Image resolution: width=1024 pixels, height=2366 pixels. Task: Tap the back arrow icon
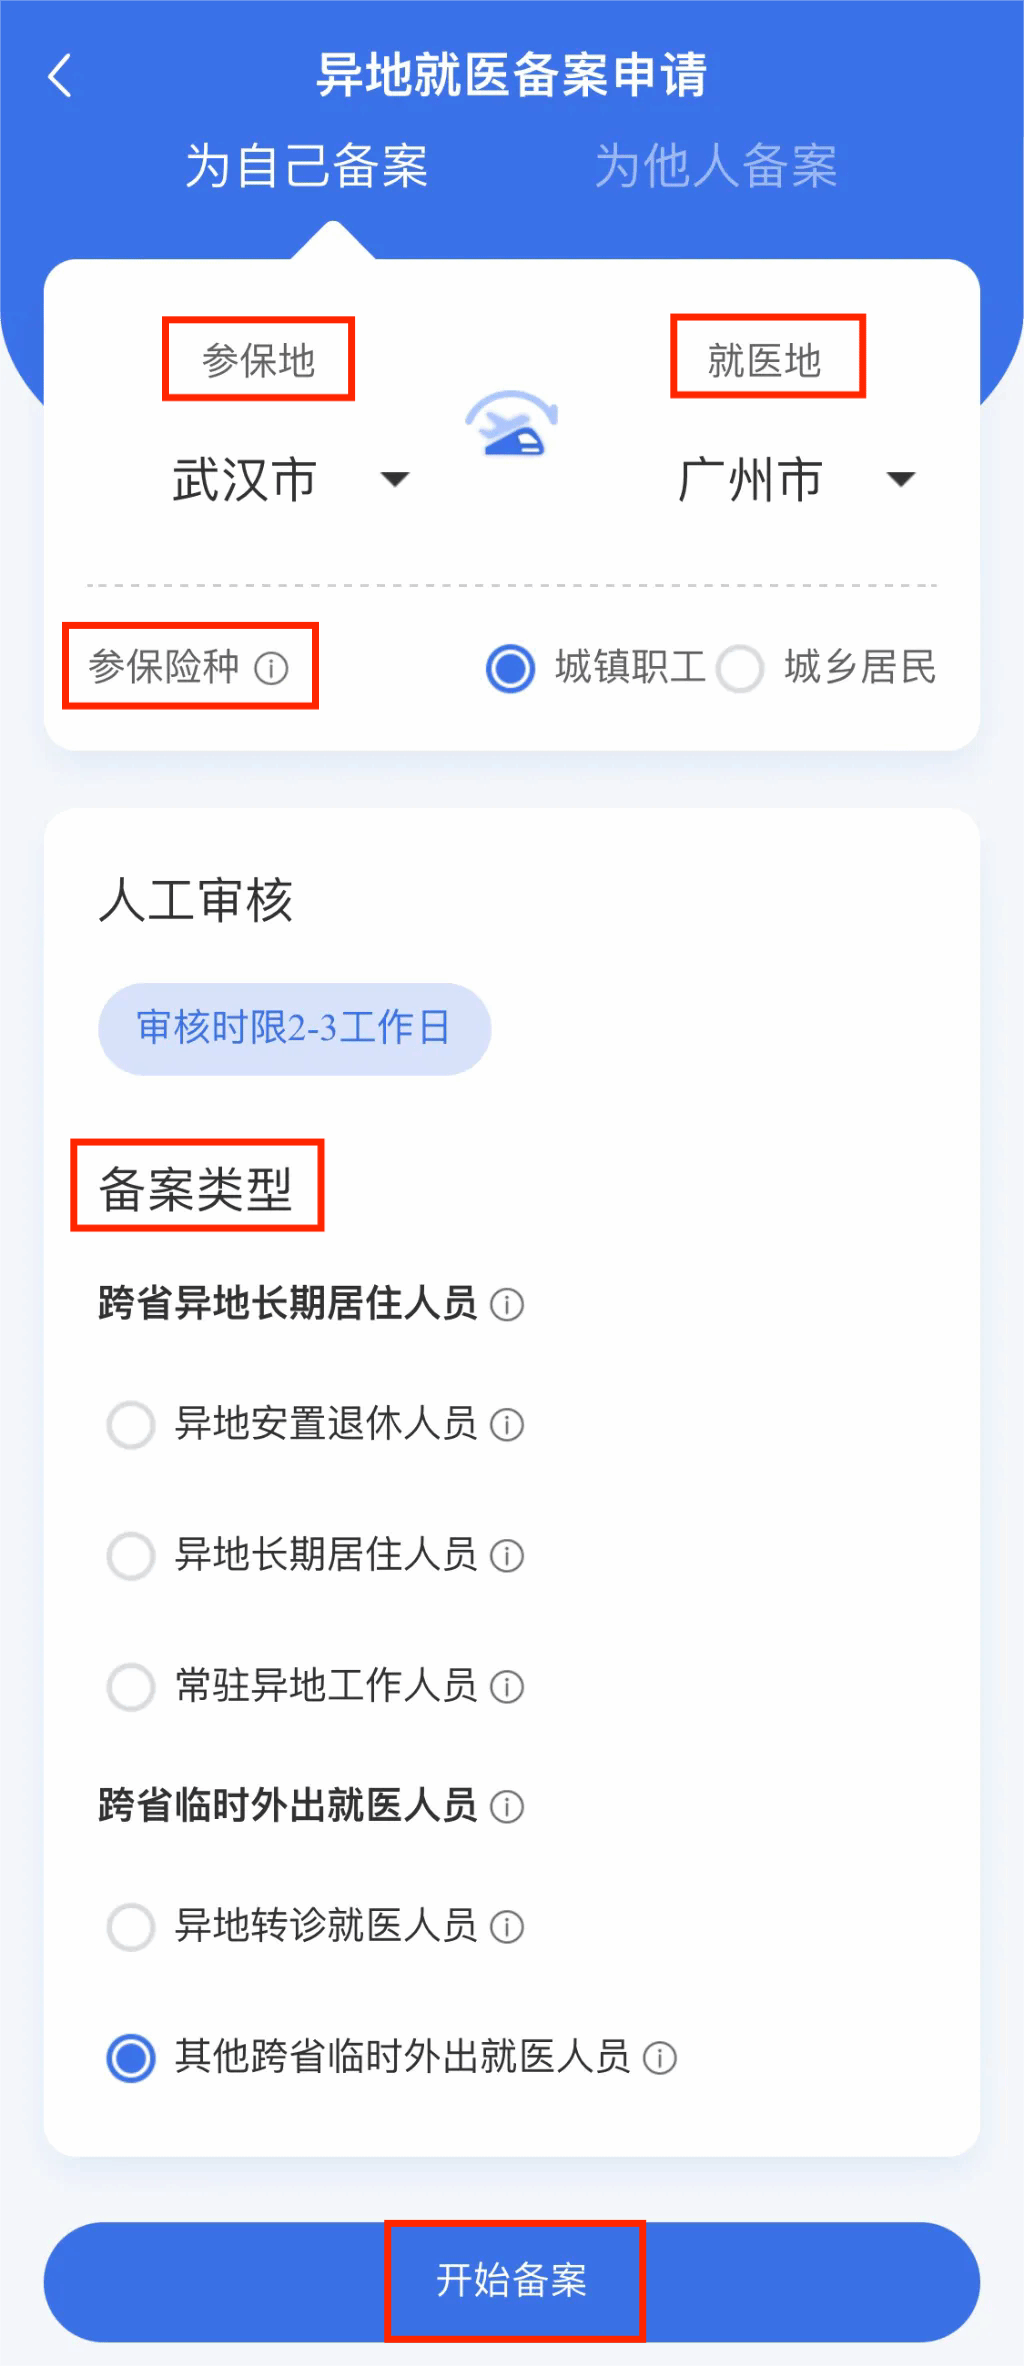pyautogui.click(x=60, y=76)
